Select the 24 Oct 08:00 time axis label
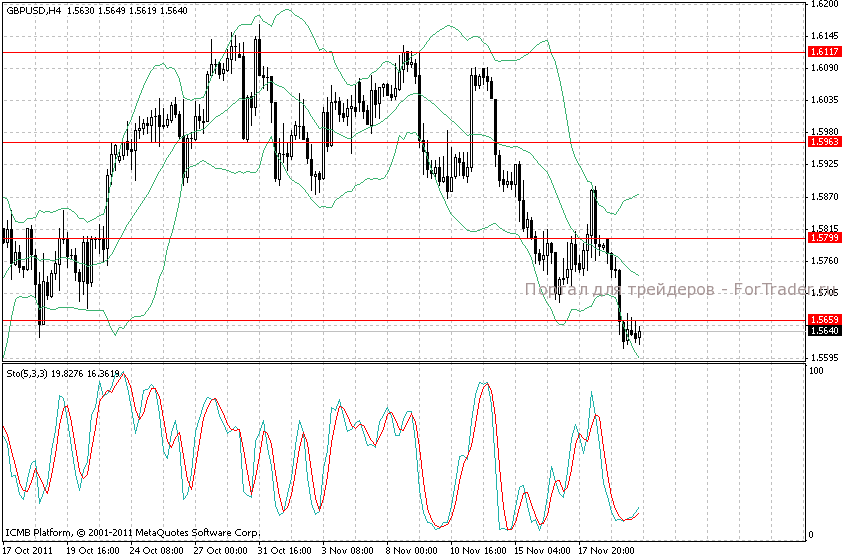The width and height of the screenshot is (843, 558). coord(156,550)
